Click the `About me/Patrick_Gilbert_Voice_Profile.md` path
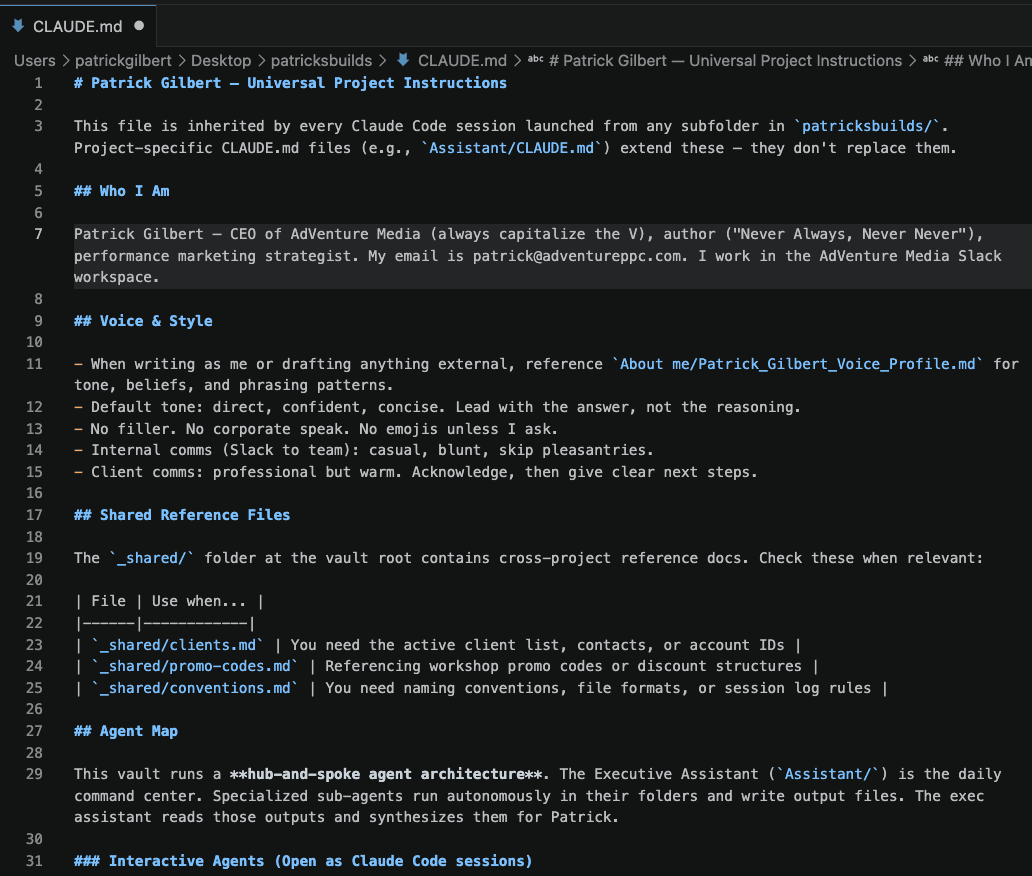 pyautogui.click(x=797, y=363)
